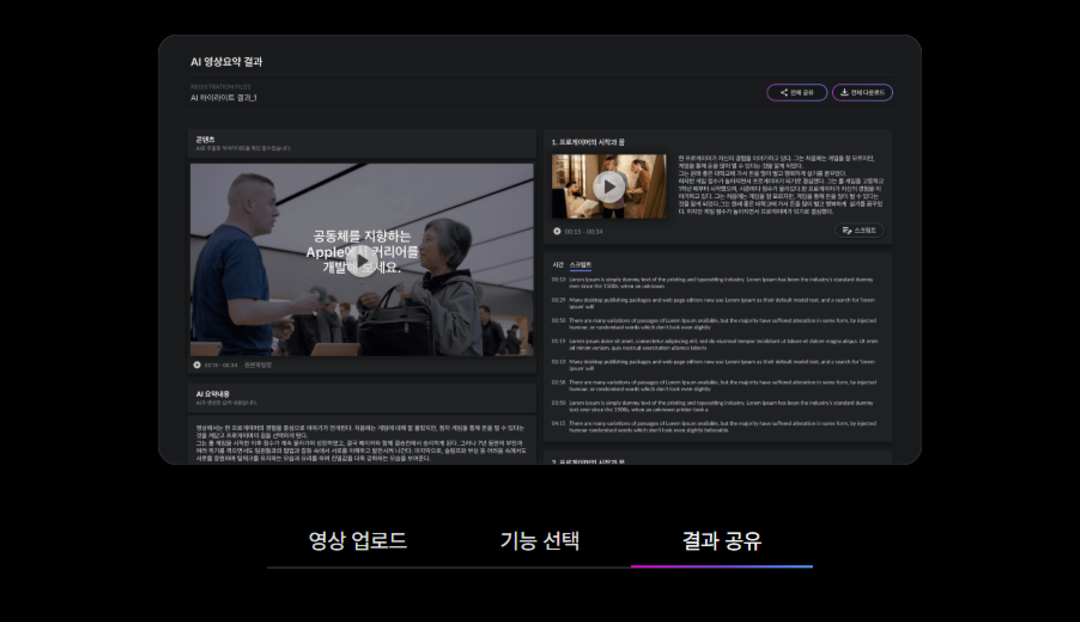Play the section 1 highlight clip thumbnail
This screenshot has width=1080, height=622.
609,187
